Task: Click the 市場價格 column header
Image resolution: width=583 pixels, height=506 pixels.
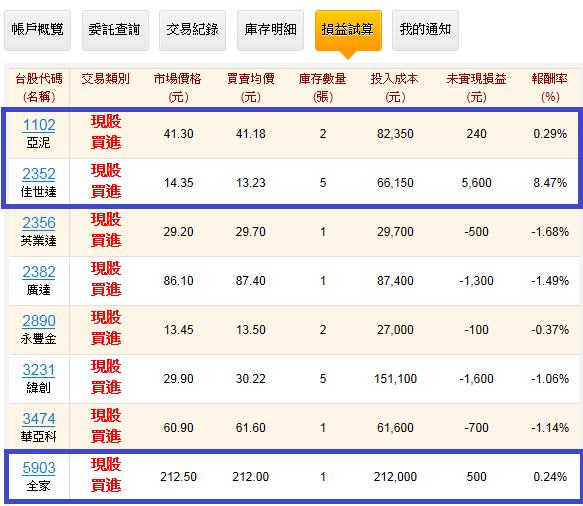Action: coord(178,88)
